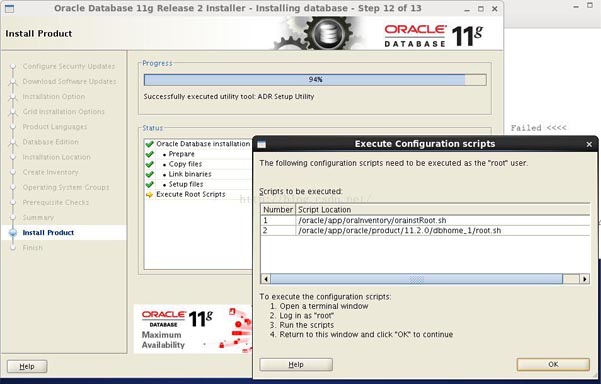This screenshot has height=384, width=601.
Task: Click the Oracle Database 11g header logo
Action: [434, 36]
